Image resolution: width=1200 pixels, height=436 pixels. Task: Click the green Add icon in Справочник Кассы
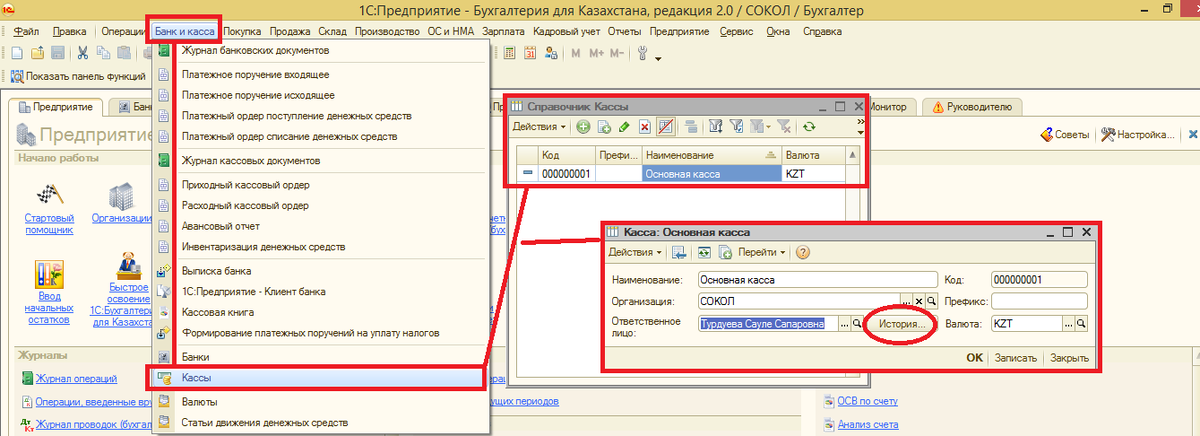point(581,127)
